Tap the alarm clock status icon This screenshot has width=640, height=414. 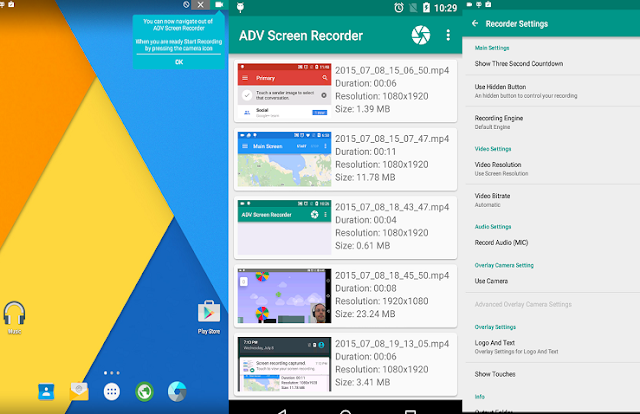click(399, 7)
